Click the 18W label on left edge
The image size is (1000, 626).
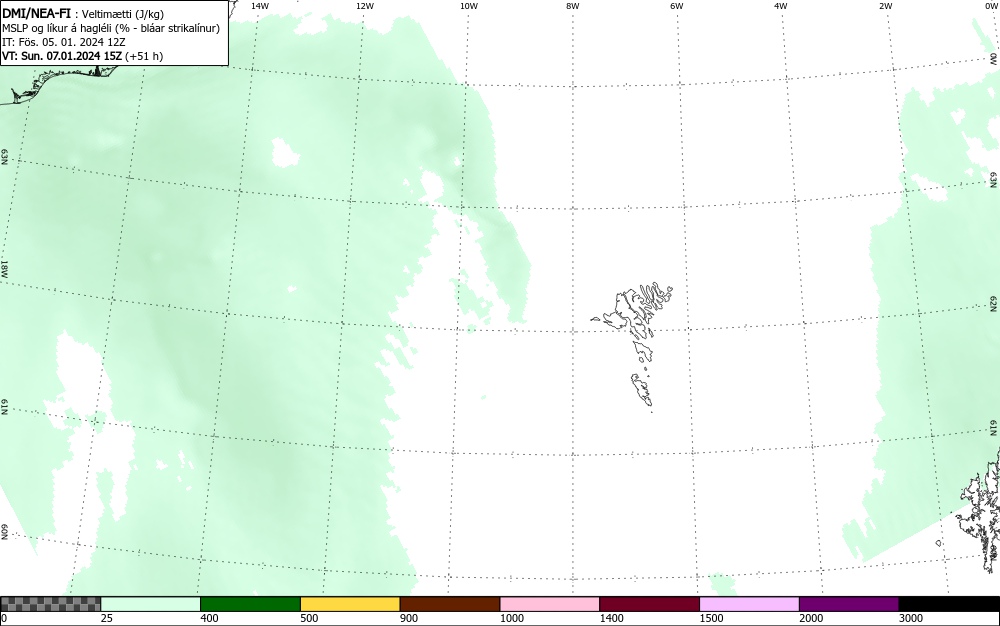(x=4, y=268)
